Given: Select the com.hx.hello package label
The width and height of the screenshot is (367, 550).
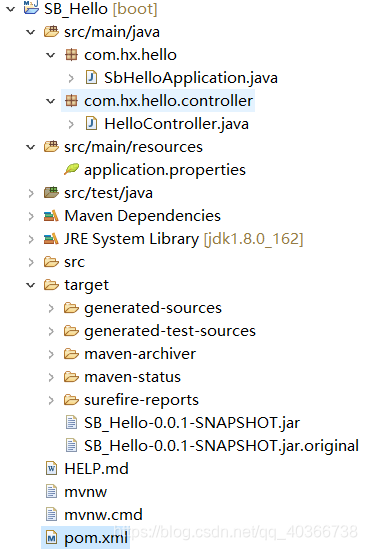Looking at the screenshot, I should pyautogui.click(x=130, y=55).
